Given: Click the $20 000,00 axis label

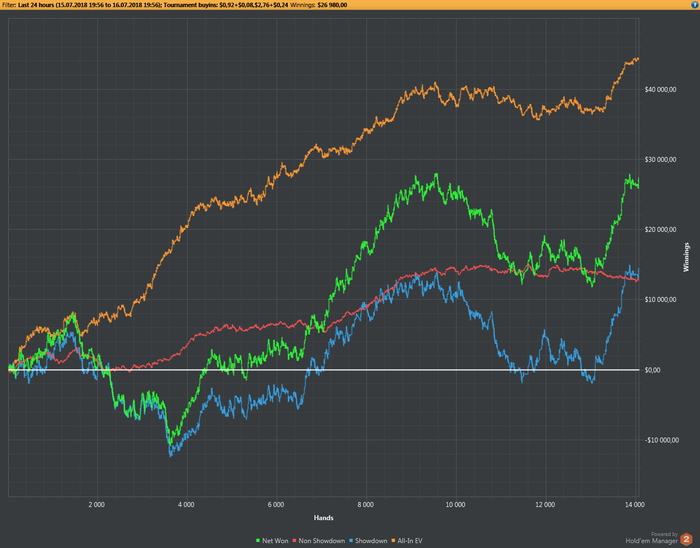Looking at the screenshot, I should (660, 230).
